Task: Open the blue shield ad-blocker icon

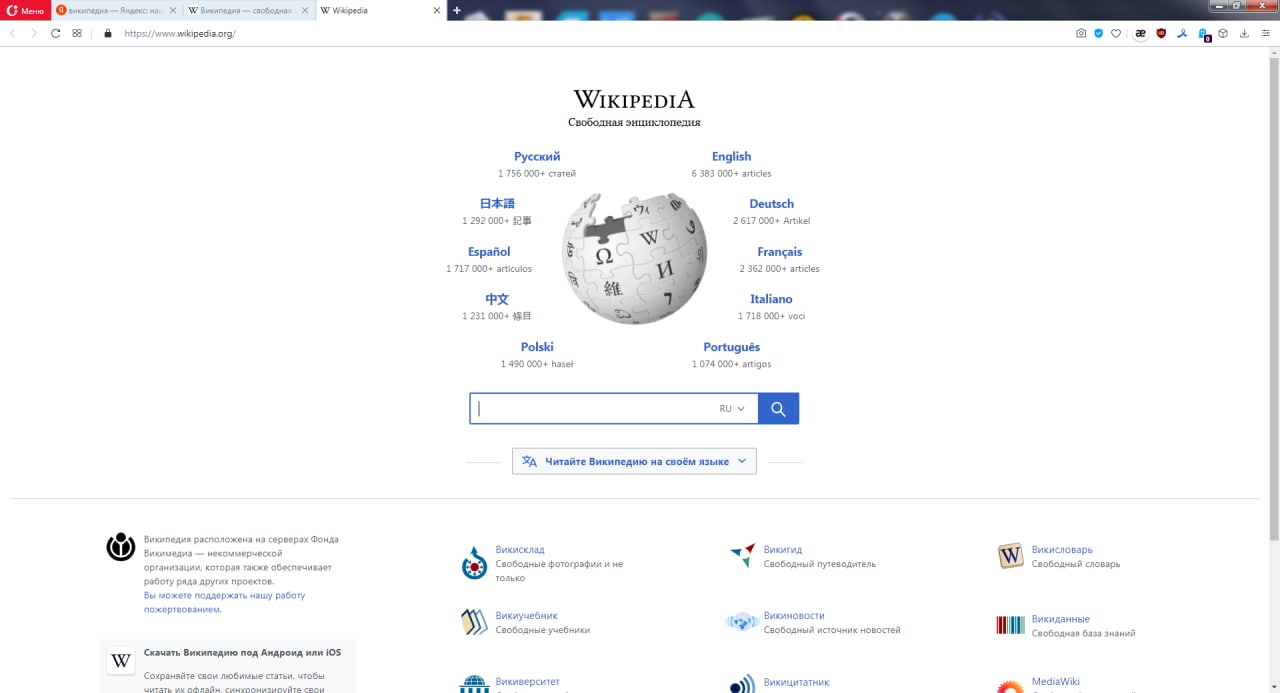Action: pyautogui.click(x=1098, y=33)
